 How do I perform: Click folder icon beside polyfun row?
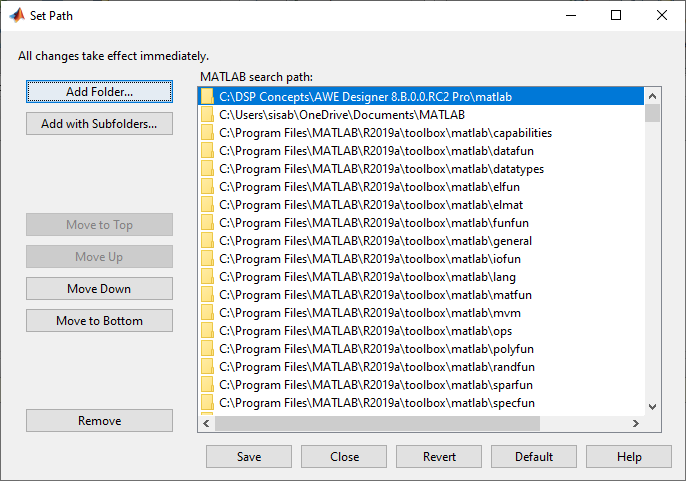point(207,348)
